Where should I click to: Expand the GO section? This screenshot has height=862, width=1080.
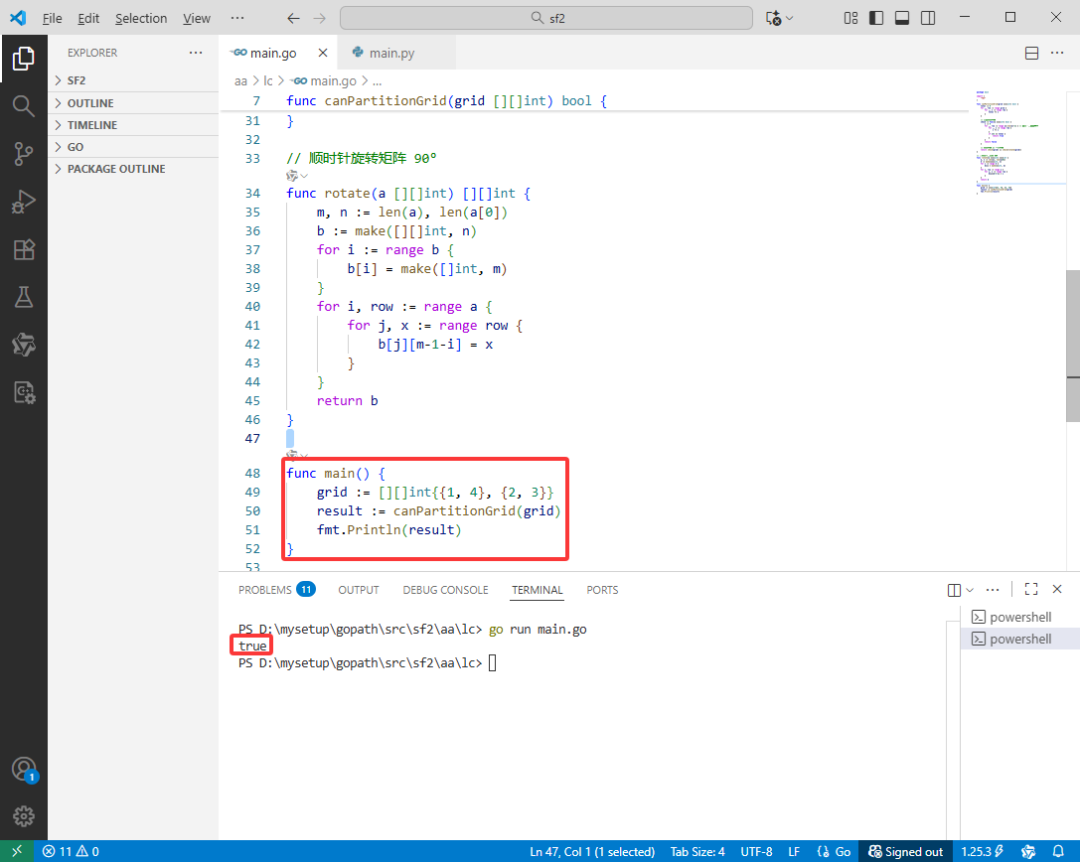point(133,147)
